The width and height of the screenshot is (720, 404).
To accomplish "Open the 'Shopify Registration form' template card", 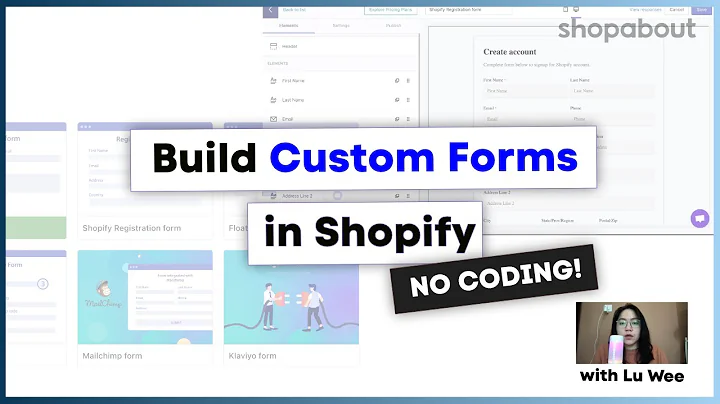I will [x=145, y=180].
